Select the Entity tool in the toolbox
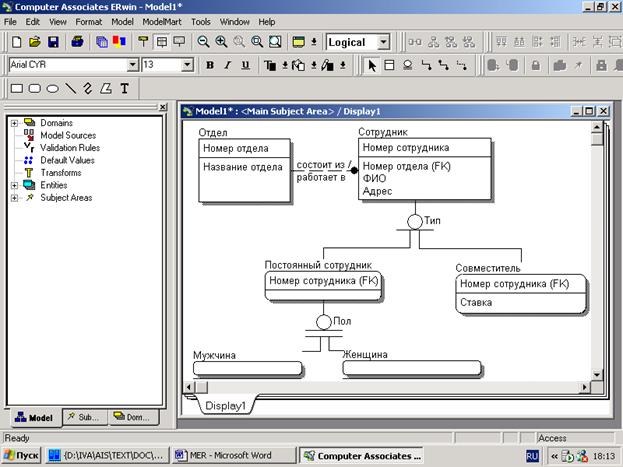Viewport: 623px width, 467px height. point(390,65)
